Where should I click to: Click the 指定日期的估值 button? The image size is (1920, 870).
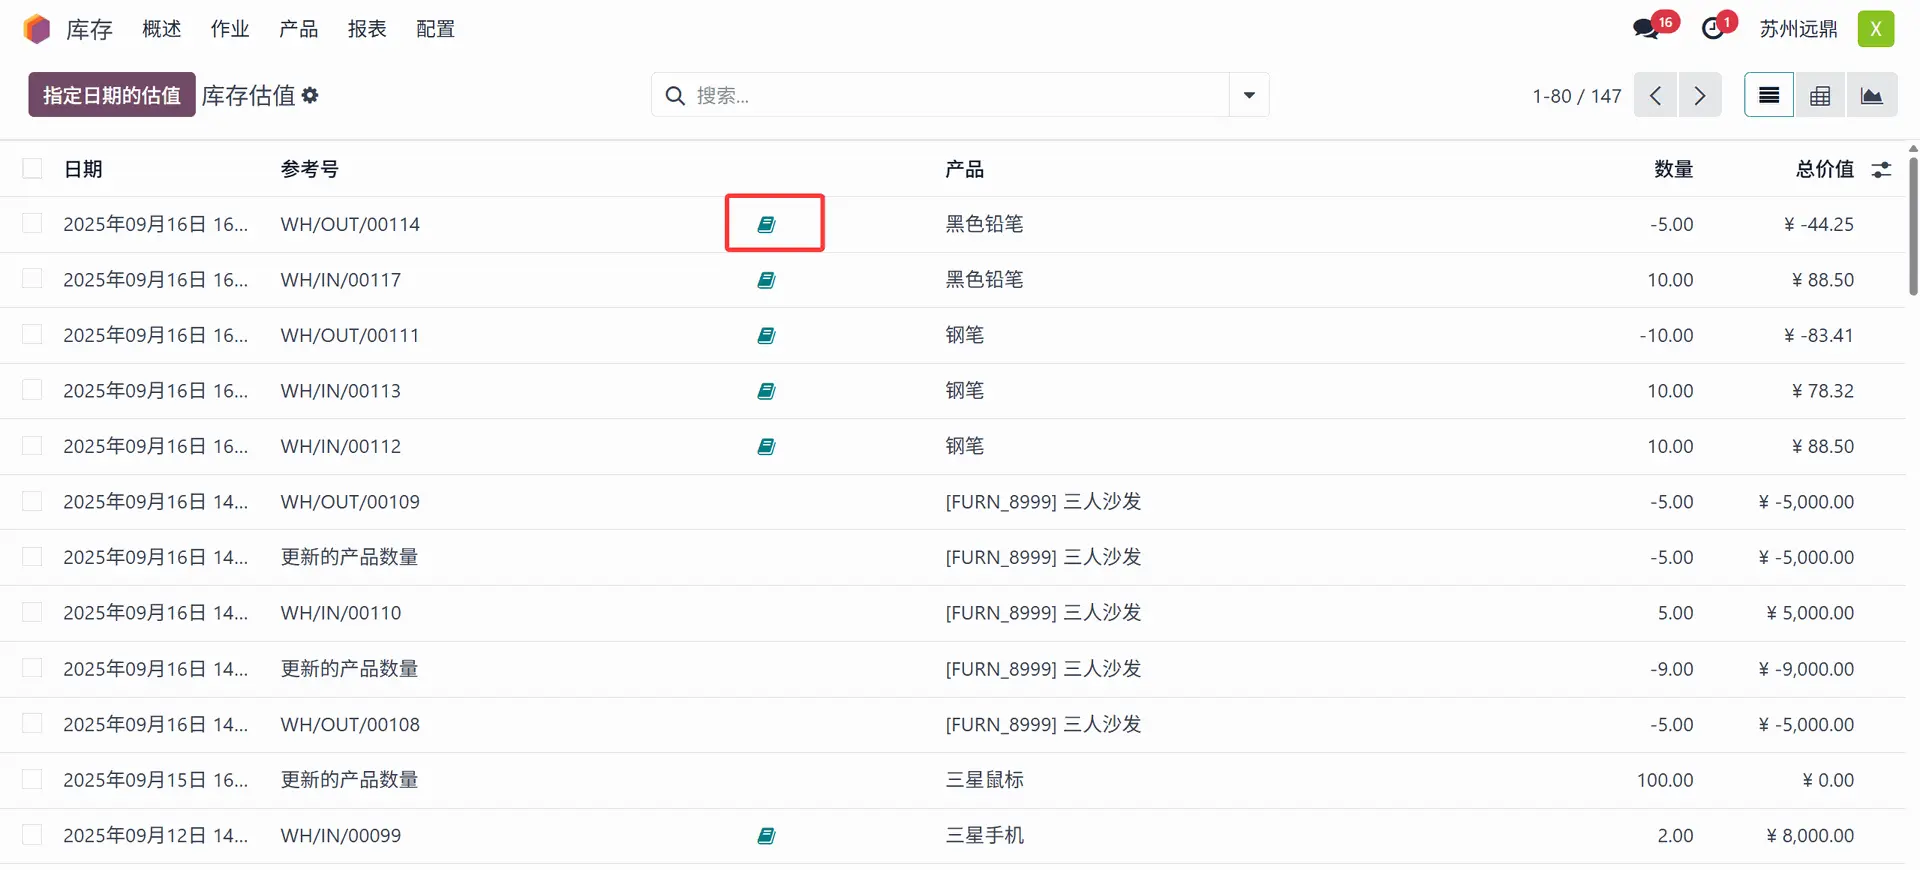[111, 95]
